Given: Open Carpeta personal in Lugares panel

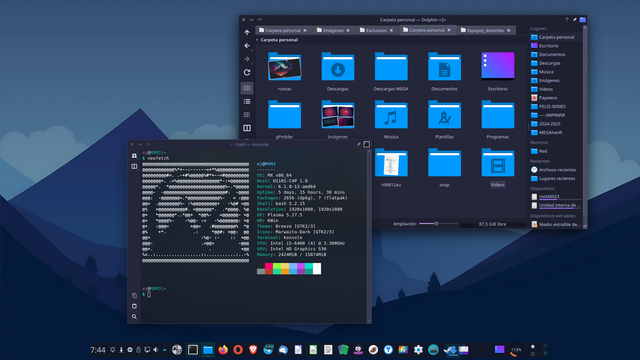Looking at the screenshot, I should 556,37.
